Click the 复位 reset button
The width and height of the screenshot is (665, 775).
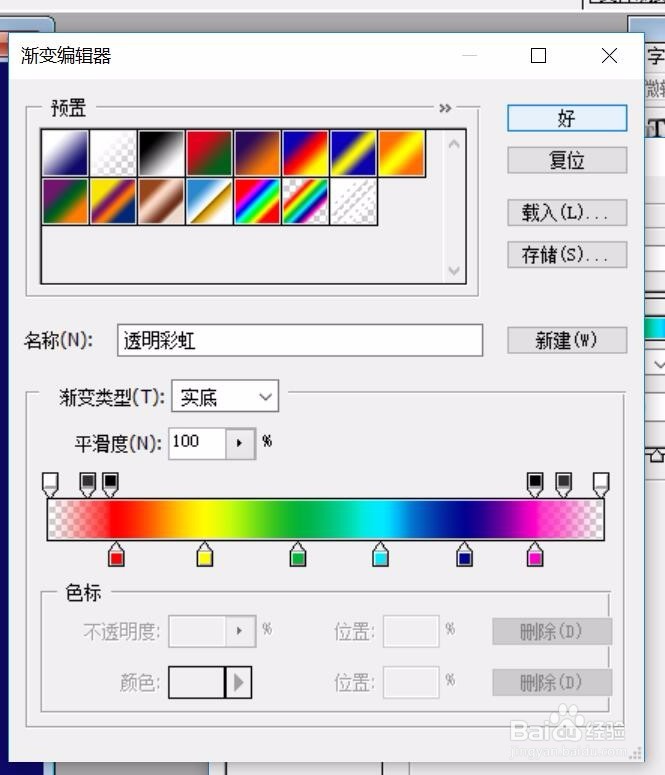tap(567, 160)
